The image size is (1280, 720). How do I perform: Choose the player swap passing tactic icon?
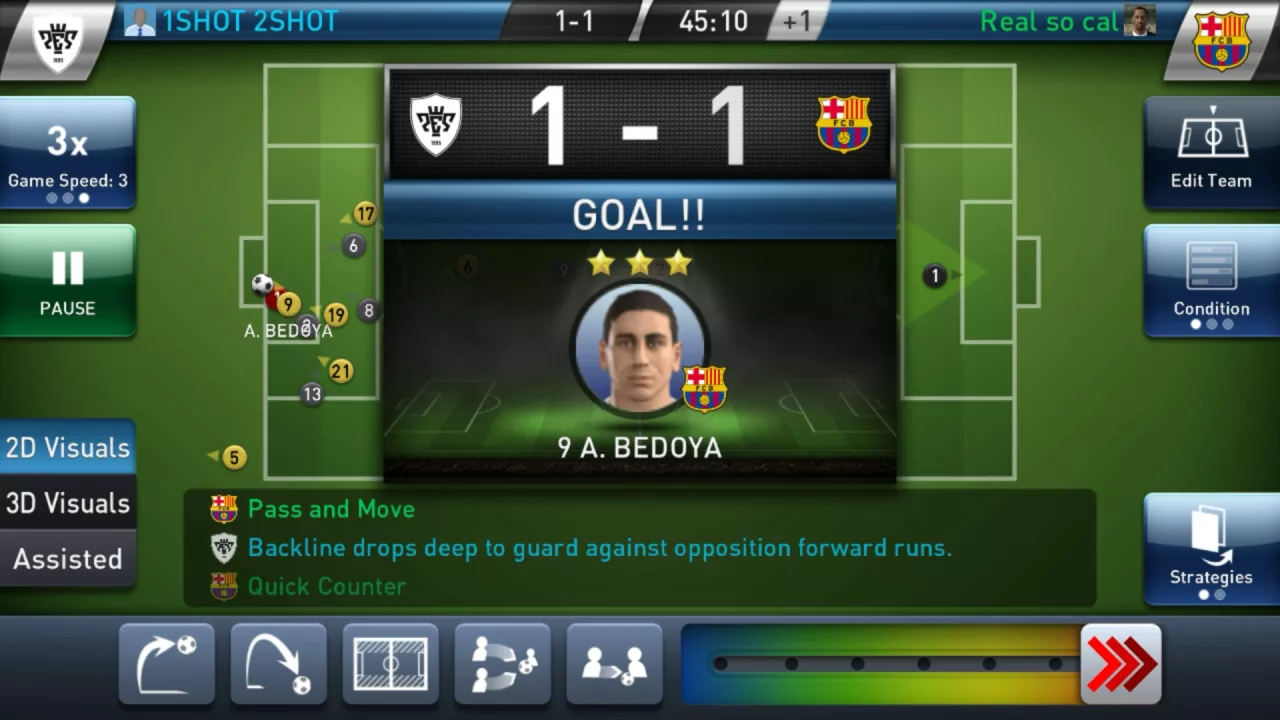click(x=503, y=664)
